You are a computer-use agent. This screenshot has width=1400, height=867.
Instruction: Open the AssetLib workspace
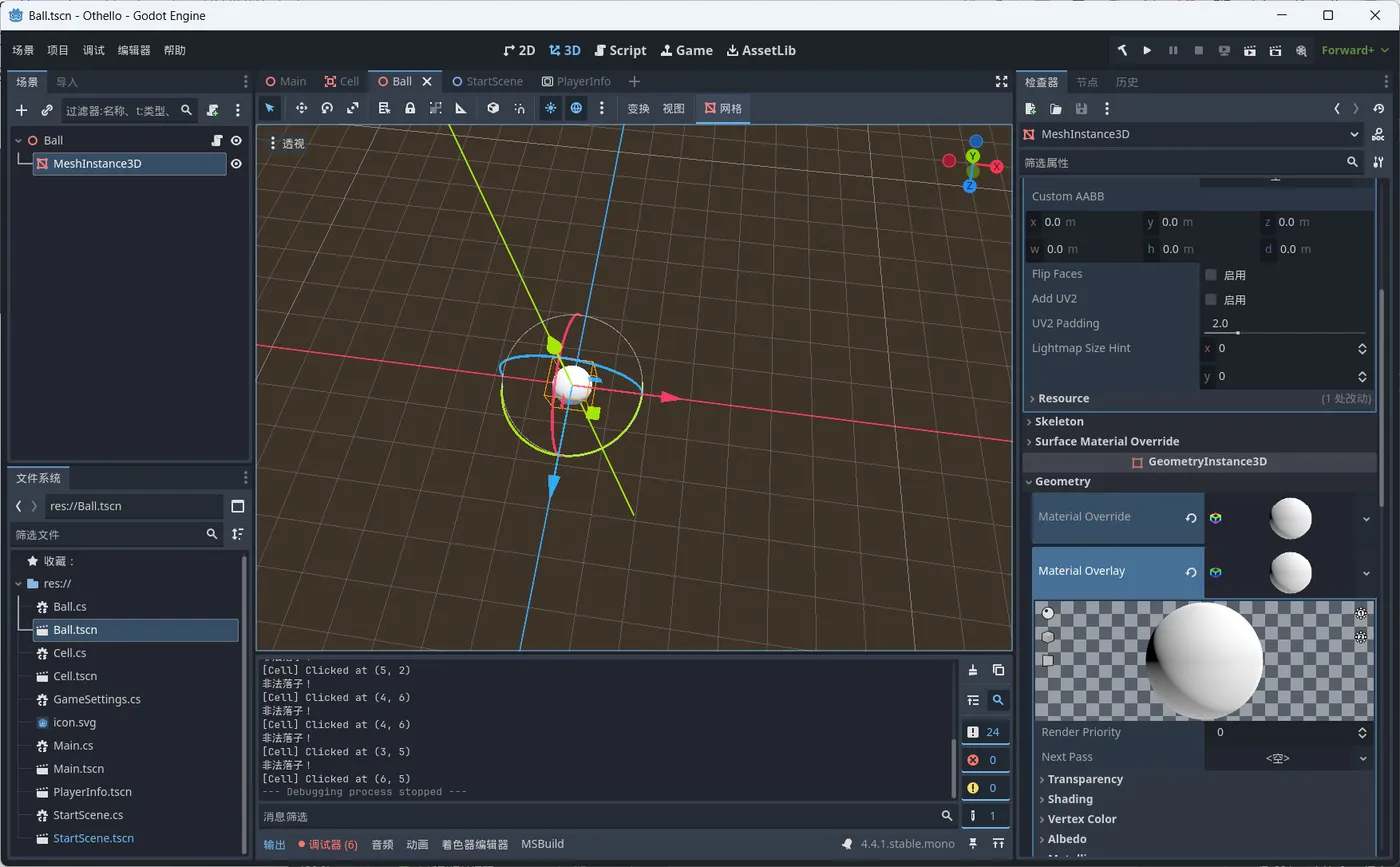click(x=761, y=50)
